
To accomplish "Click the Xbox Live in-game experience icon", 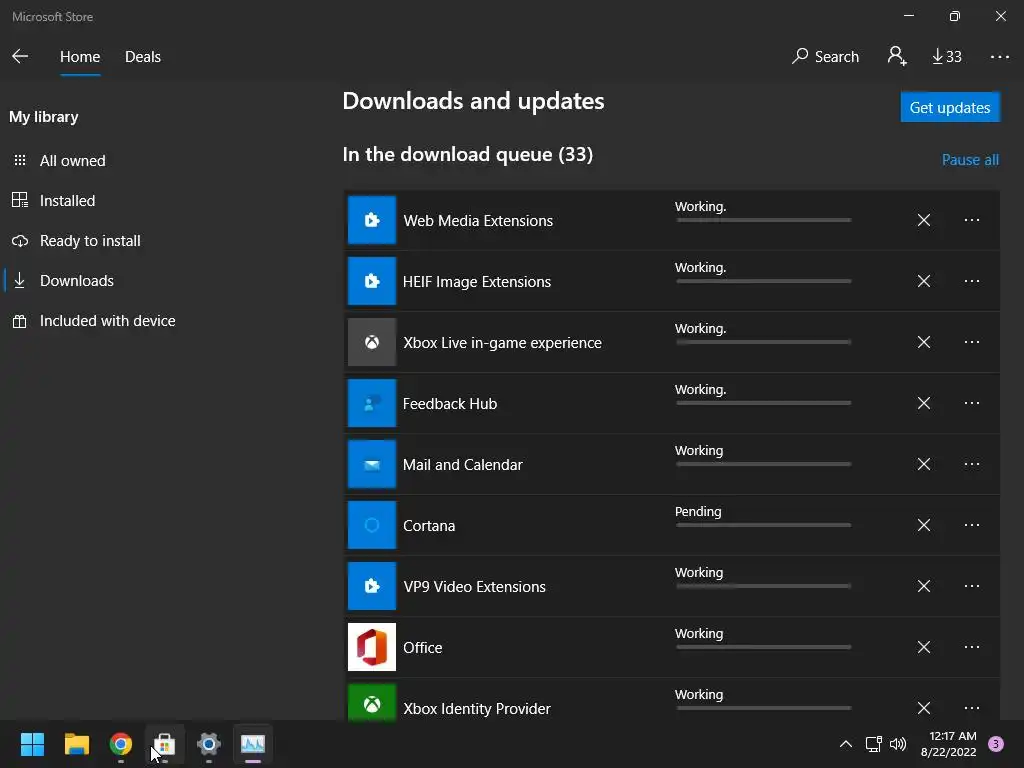I will coord(372,342).
